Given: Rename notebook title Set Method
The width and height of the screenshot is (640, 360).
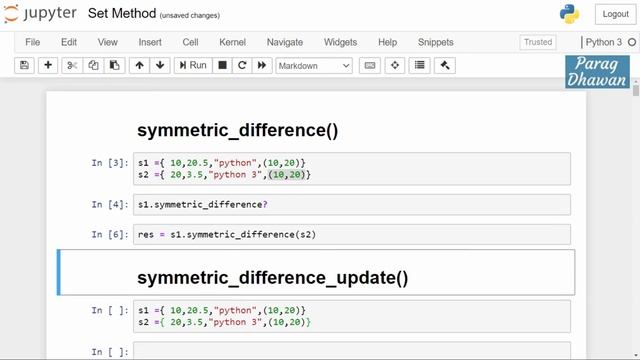Looking at the screenshot, I should (122, 13).
